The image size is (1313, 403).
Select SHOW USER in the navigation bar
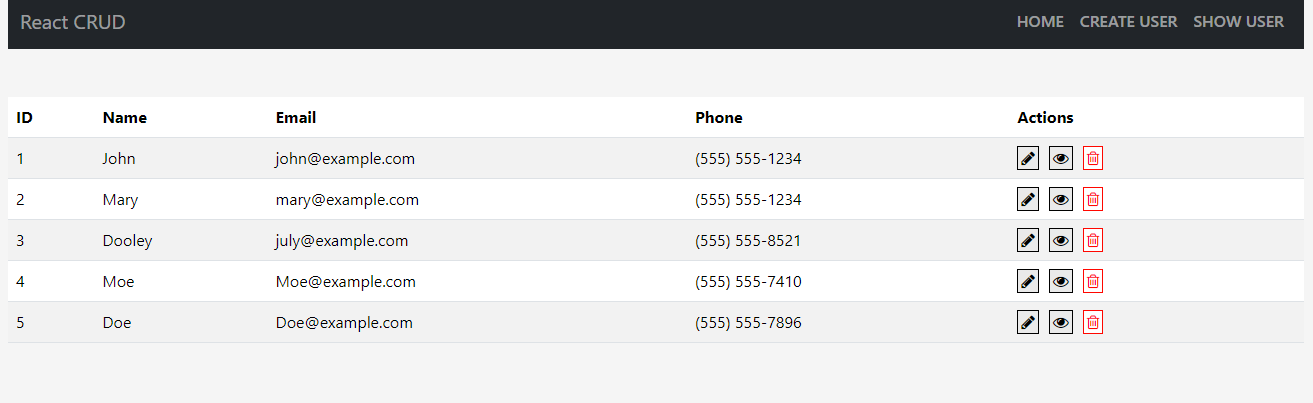tap(1238, 22)
